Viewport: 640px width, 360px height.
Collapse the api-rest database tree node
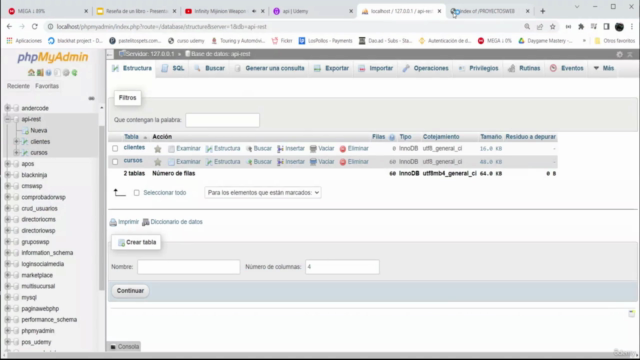7,119
